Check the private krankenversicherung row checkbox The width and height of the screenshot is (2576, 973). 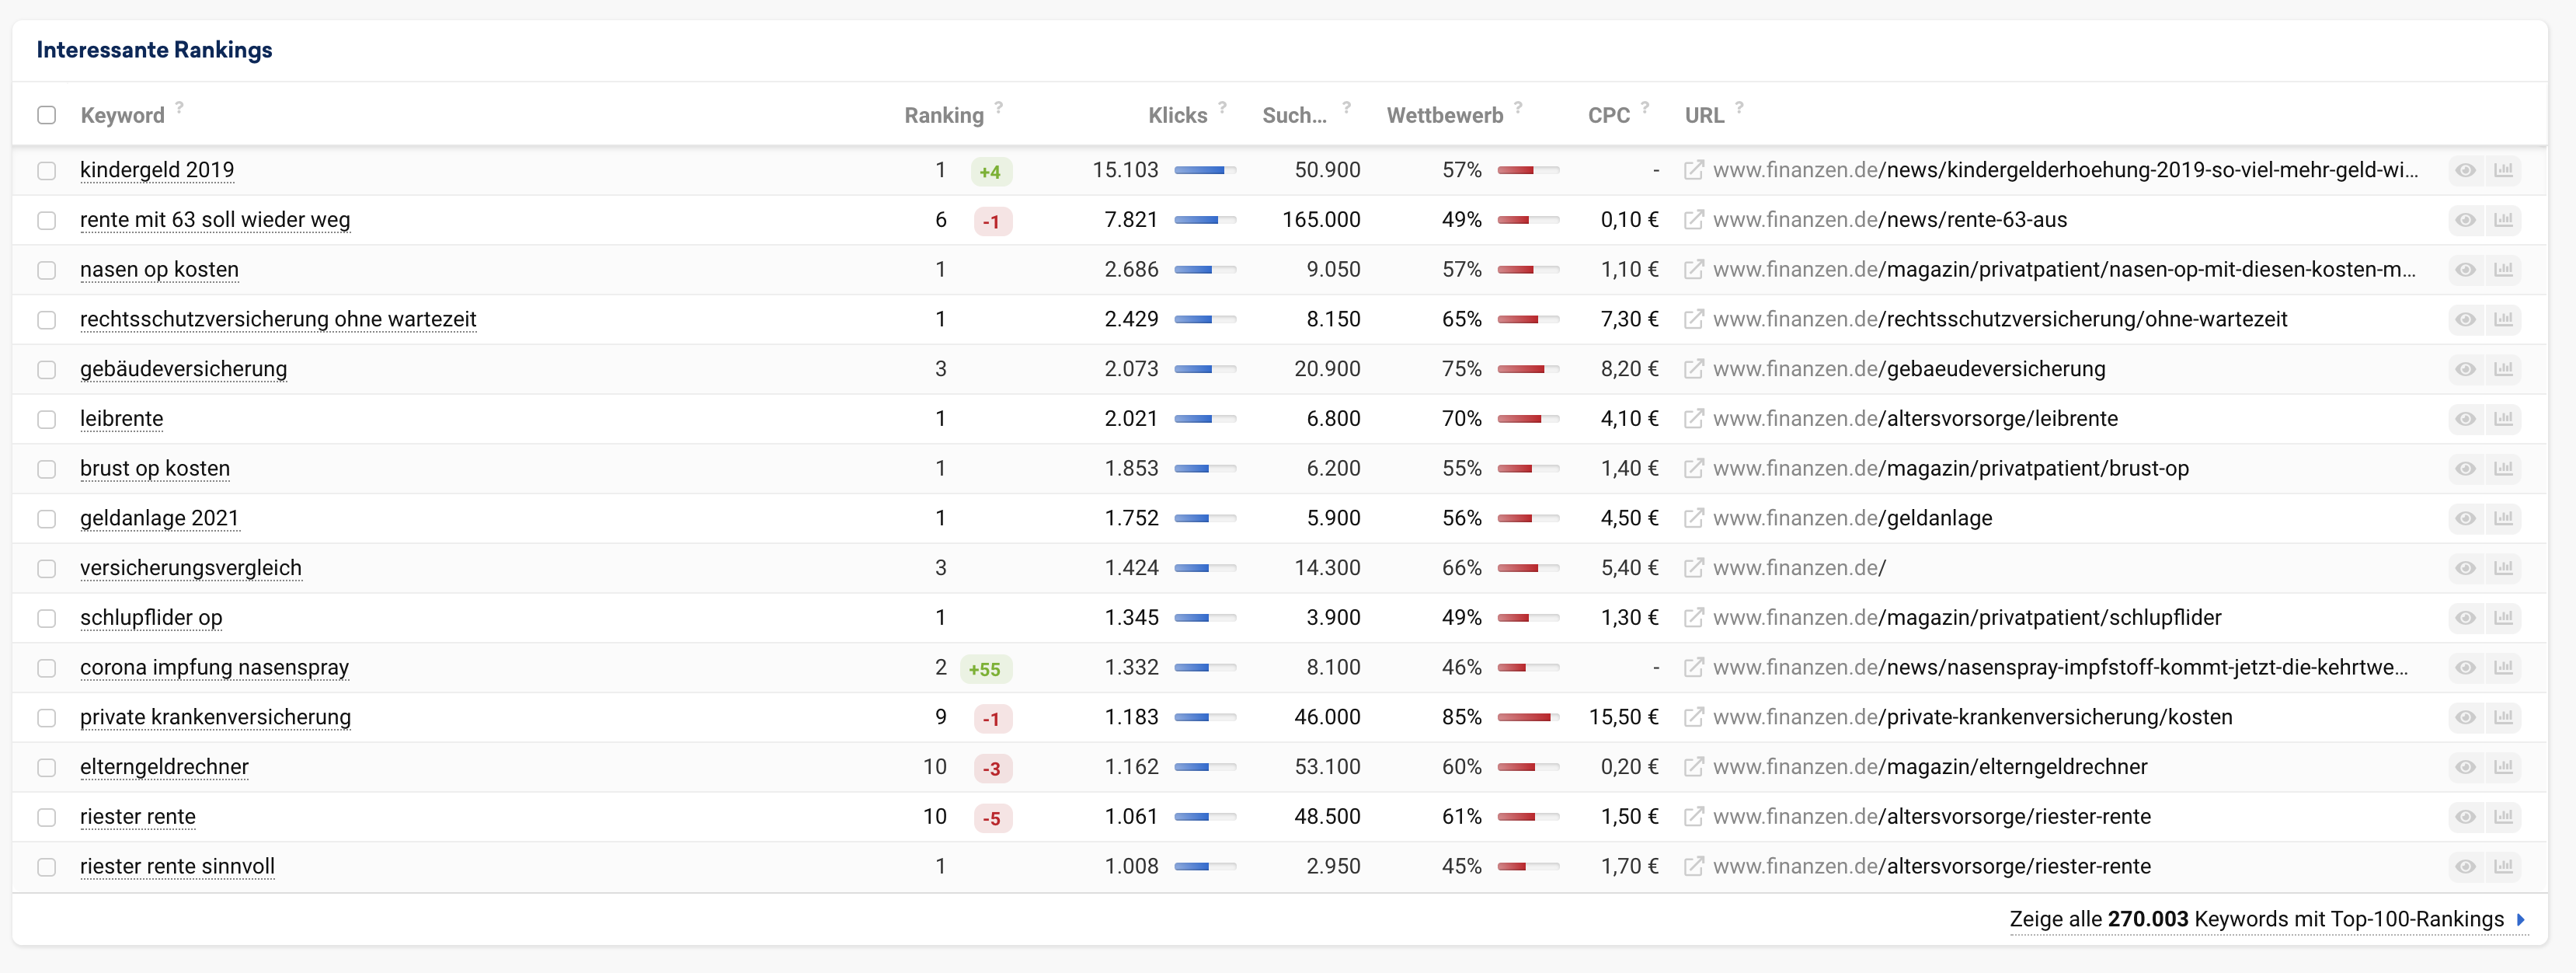pyautogui.click(x=47, y=717)
